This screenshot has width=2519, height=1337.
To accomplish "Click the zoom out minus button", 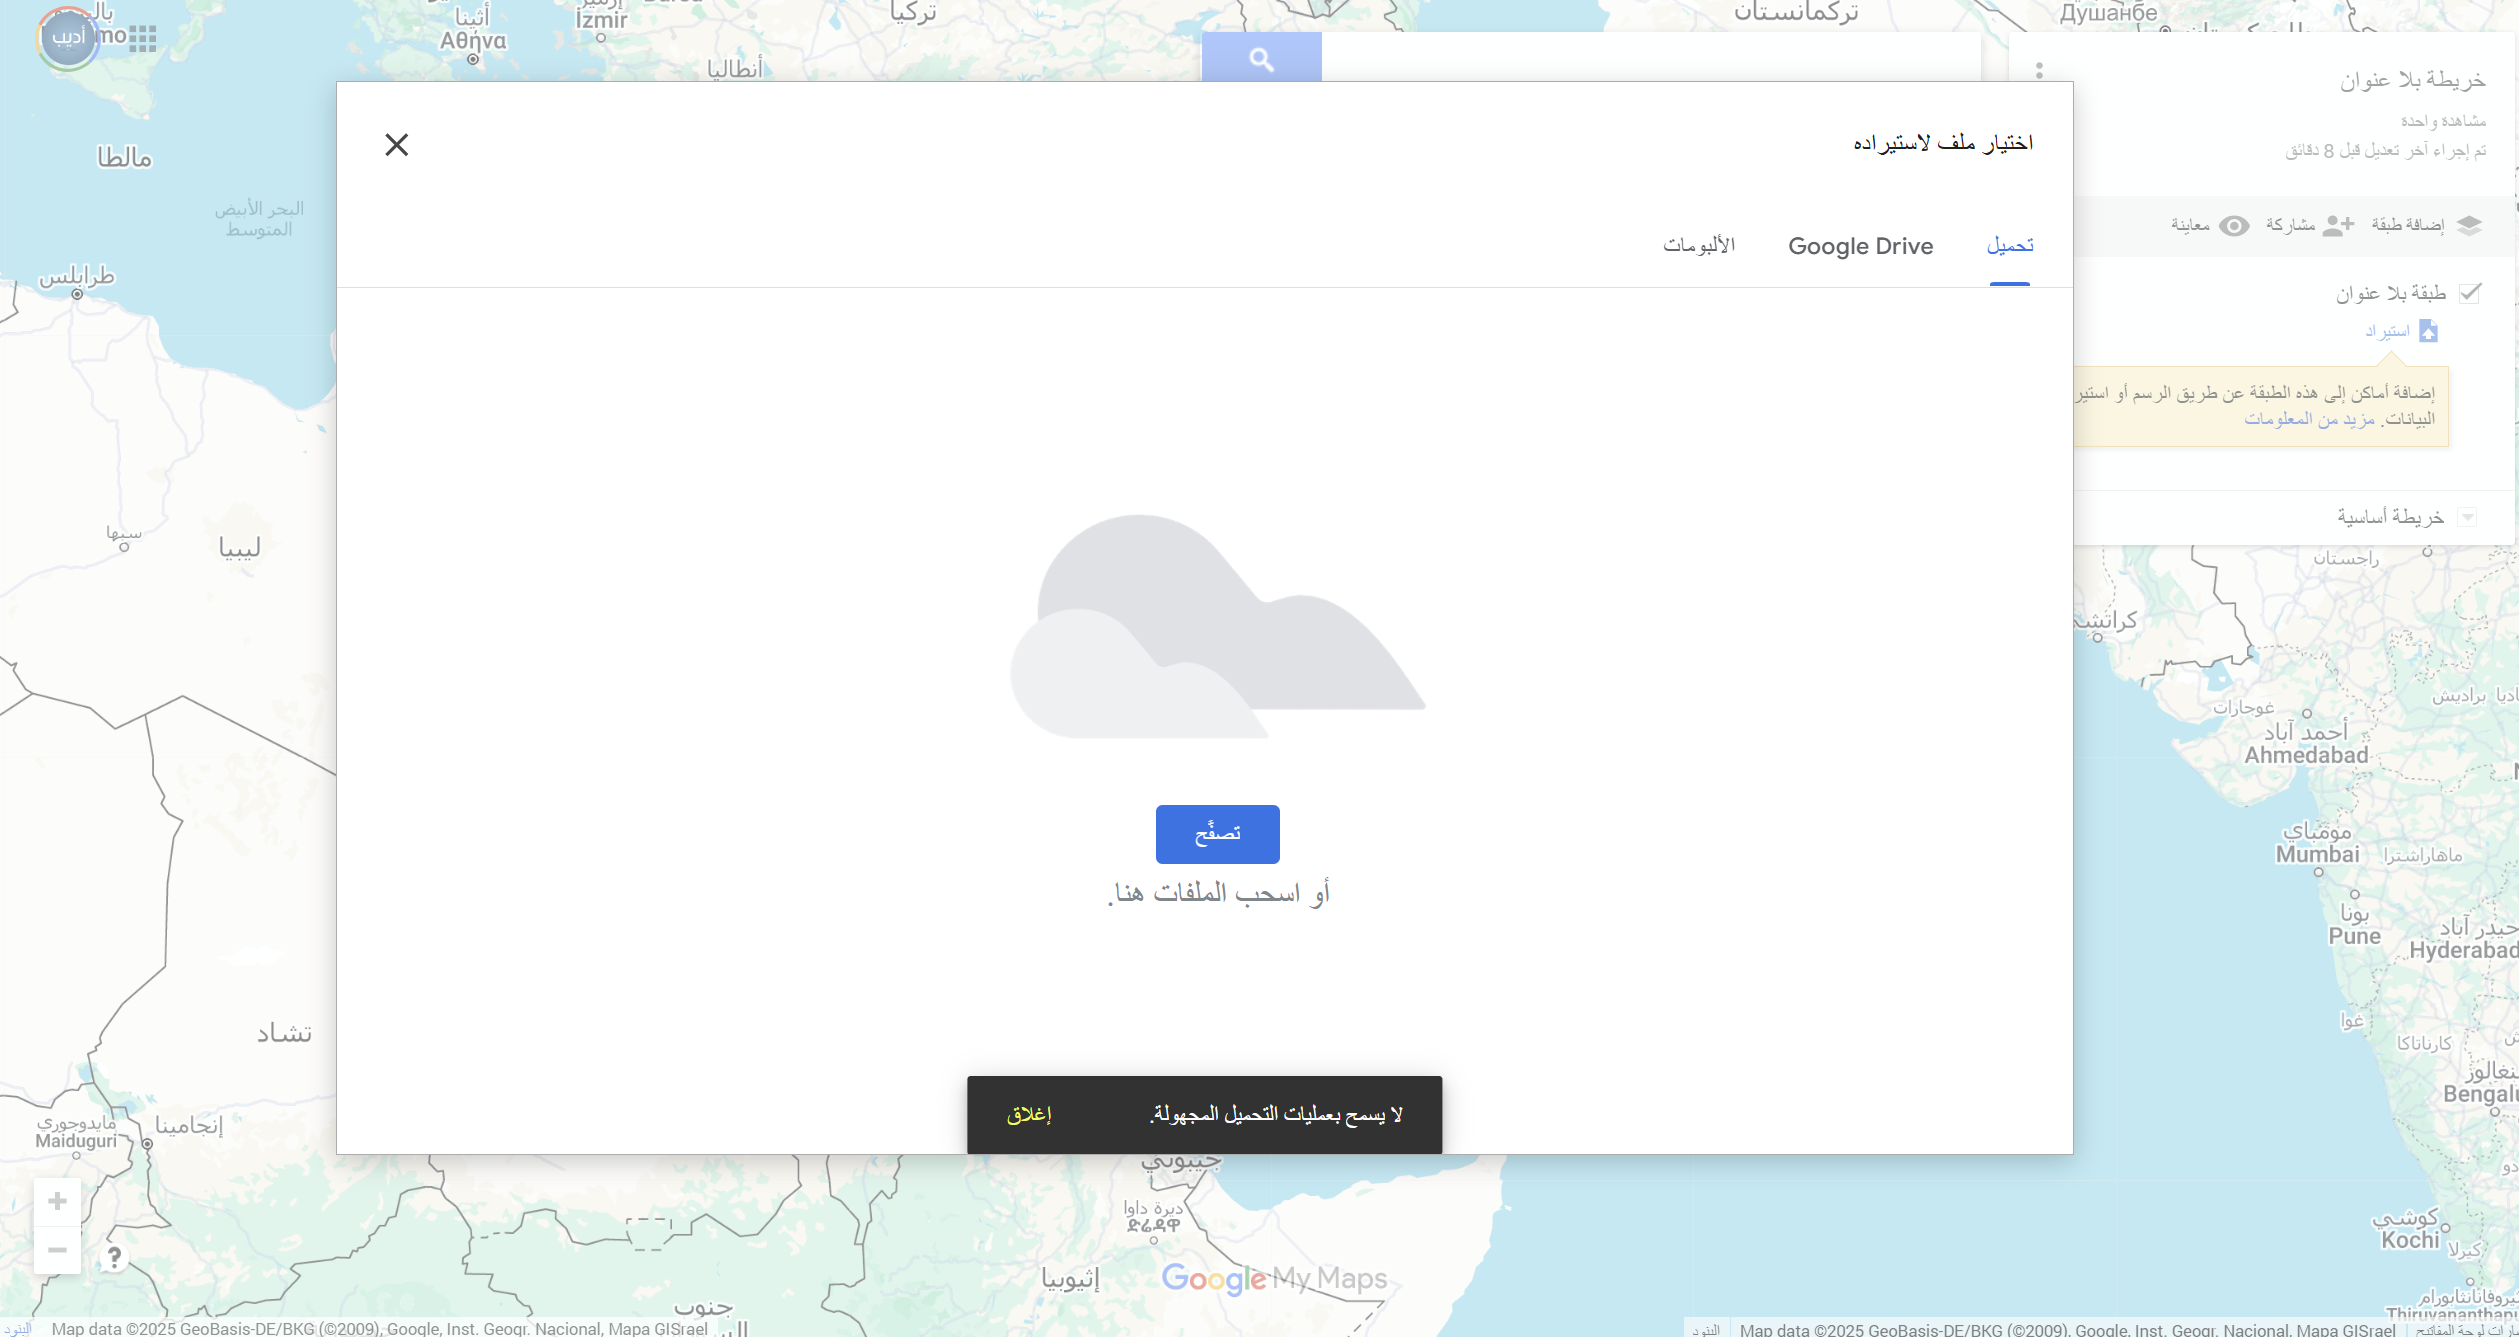I will pyautogui.click(x=57, y=1250).
